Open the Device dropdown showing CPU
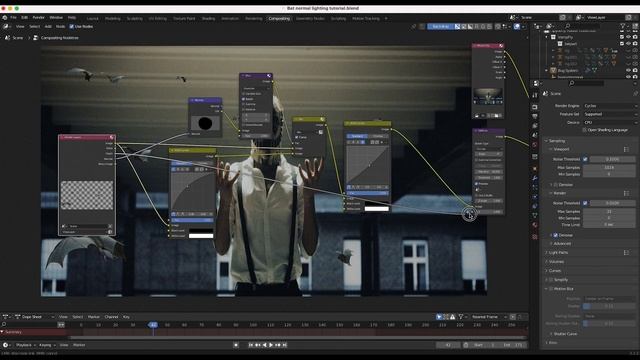Screen dimensions: 640x360 [609, 122]
